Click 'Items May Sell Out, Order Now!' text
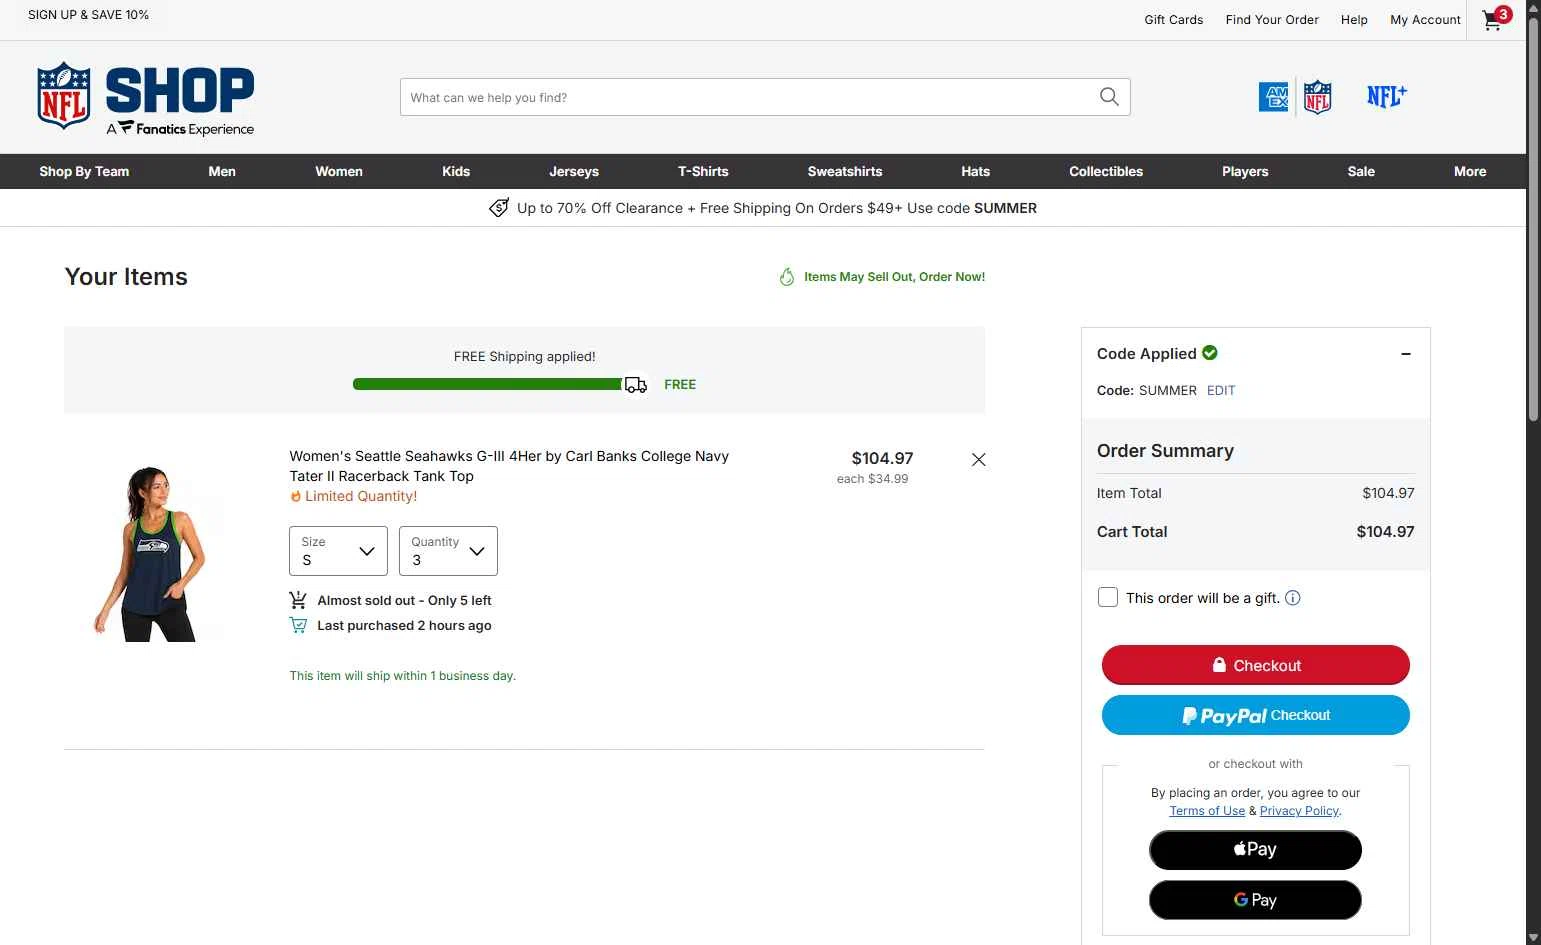Viewport: 1541px width, 945px height. pyautogui.click(x=894, y=277)
